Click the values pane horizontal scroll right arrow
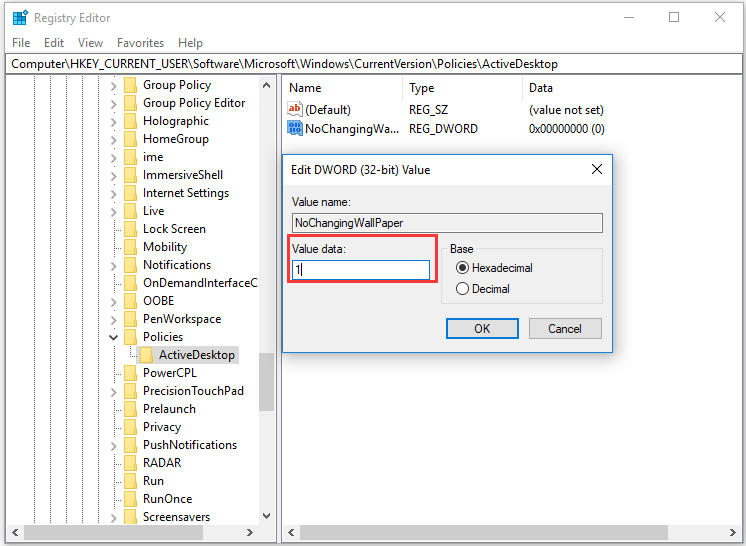The image size is (746, 546). [x=732, y=532]
